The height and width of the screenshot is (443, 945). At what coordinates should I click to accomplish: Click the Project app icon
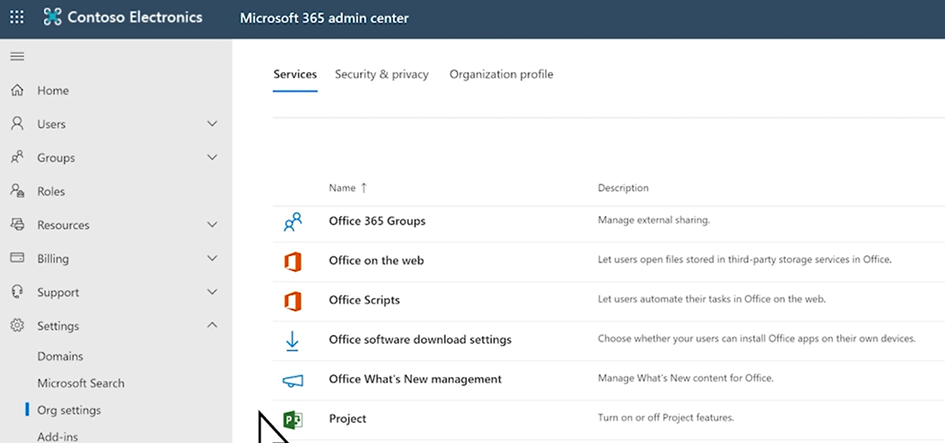(292, 419)
